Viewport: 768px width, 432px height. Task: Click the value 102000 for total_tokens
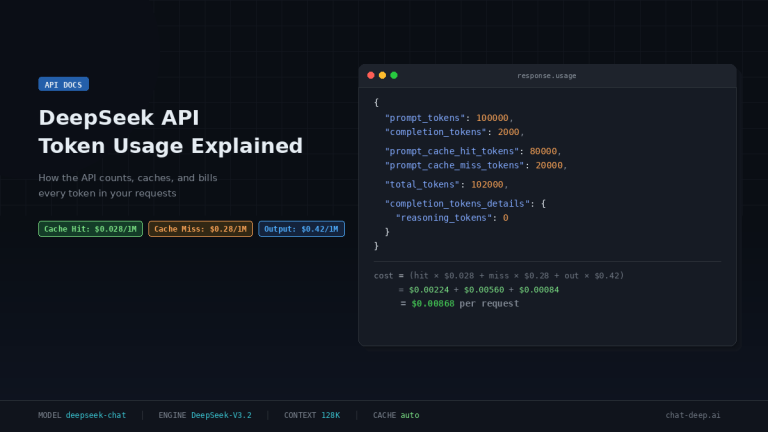(x=487, y=185)
